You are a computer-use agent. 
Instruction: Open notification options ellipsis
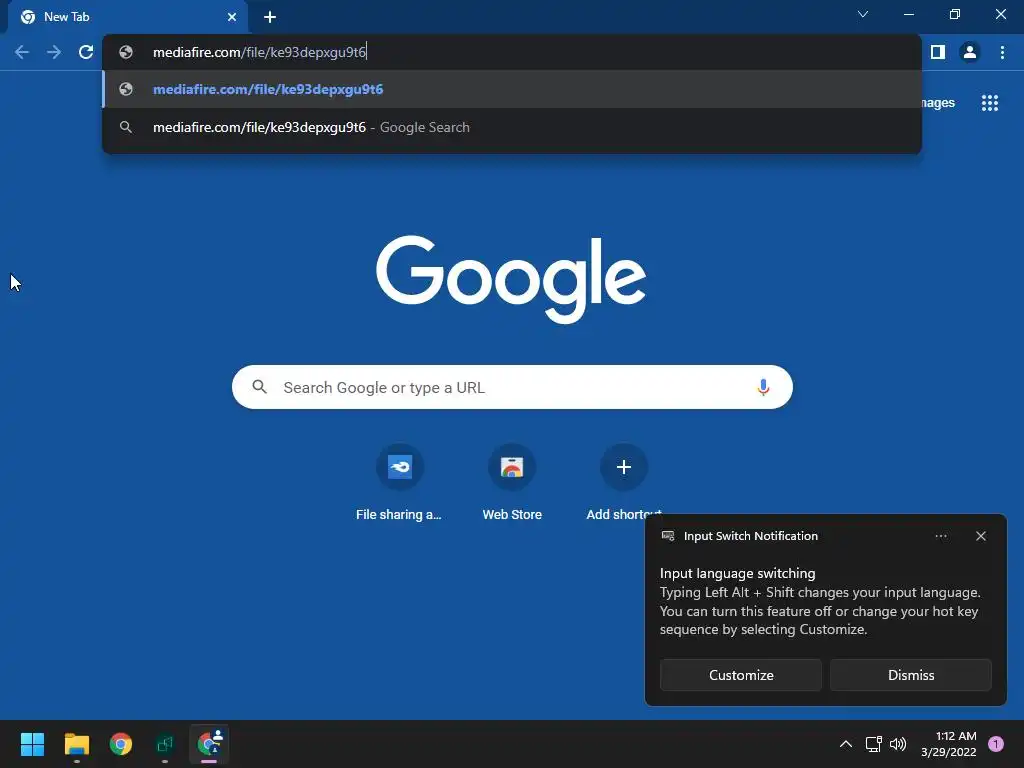tap(941, 536)
